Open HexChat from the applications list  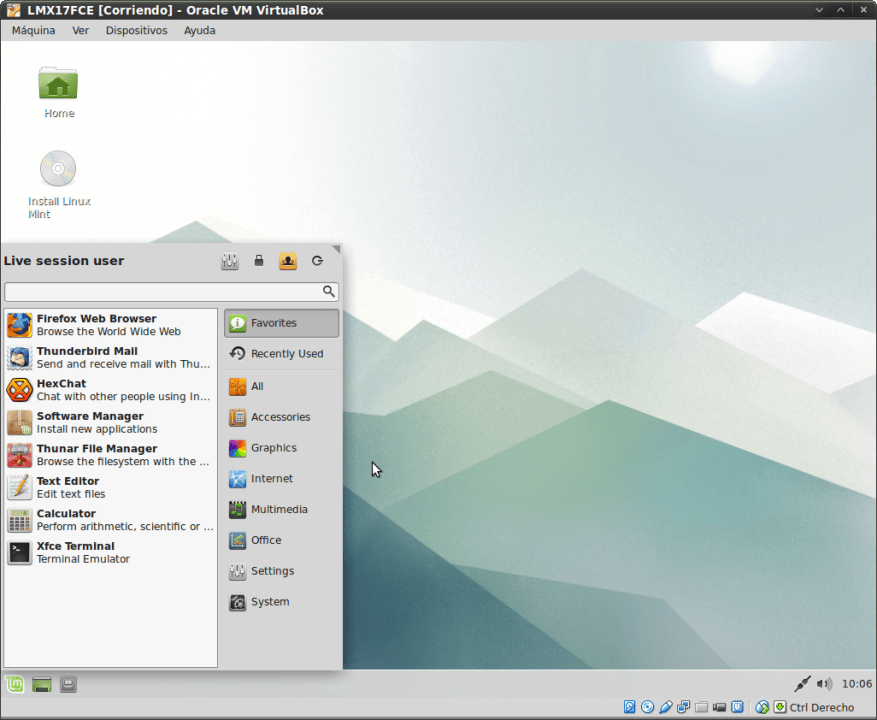[110, 389]
